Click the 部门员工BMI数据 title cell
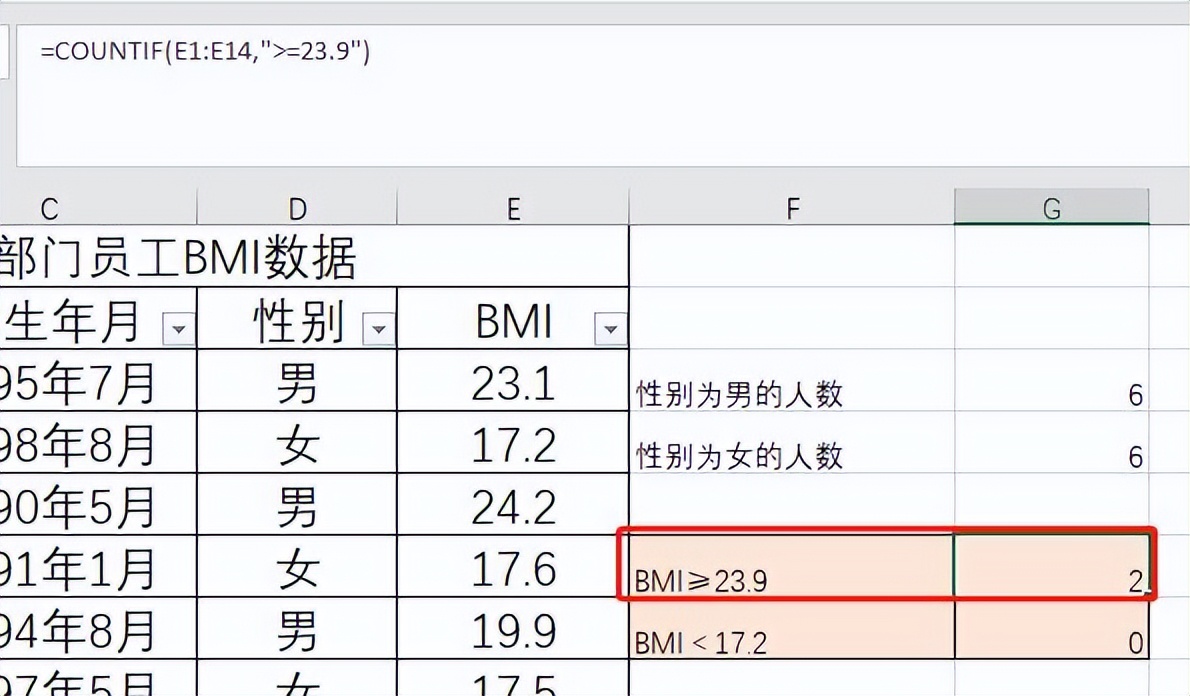Viewport: 1190px width, 696px height. (180, 259)
